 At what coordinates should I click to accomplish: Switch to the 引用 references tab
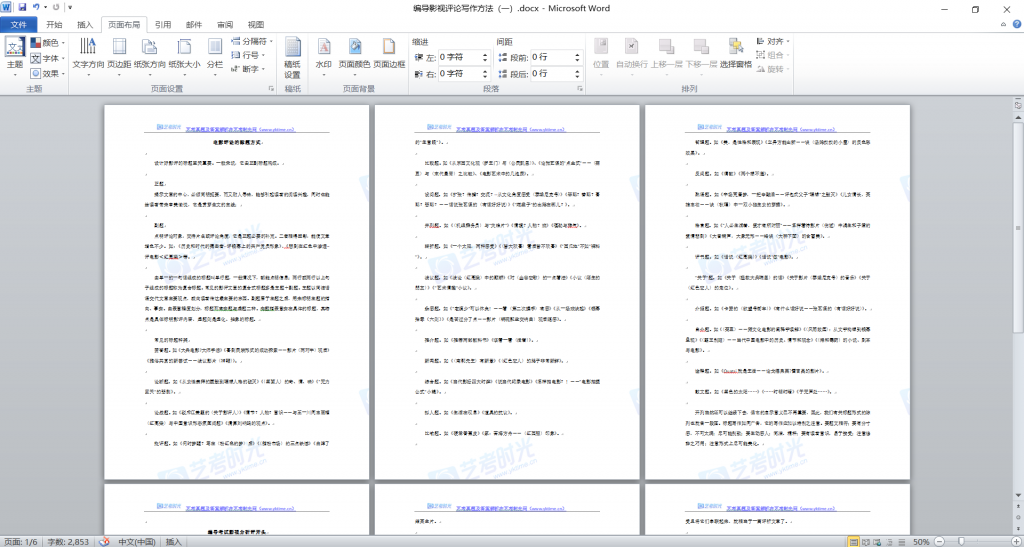click(x=162, y=24)
